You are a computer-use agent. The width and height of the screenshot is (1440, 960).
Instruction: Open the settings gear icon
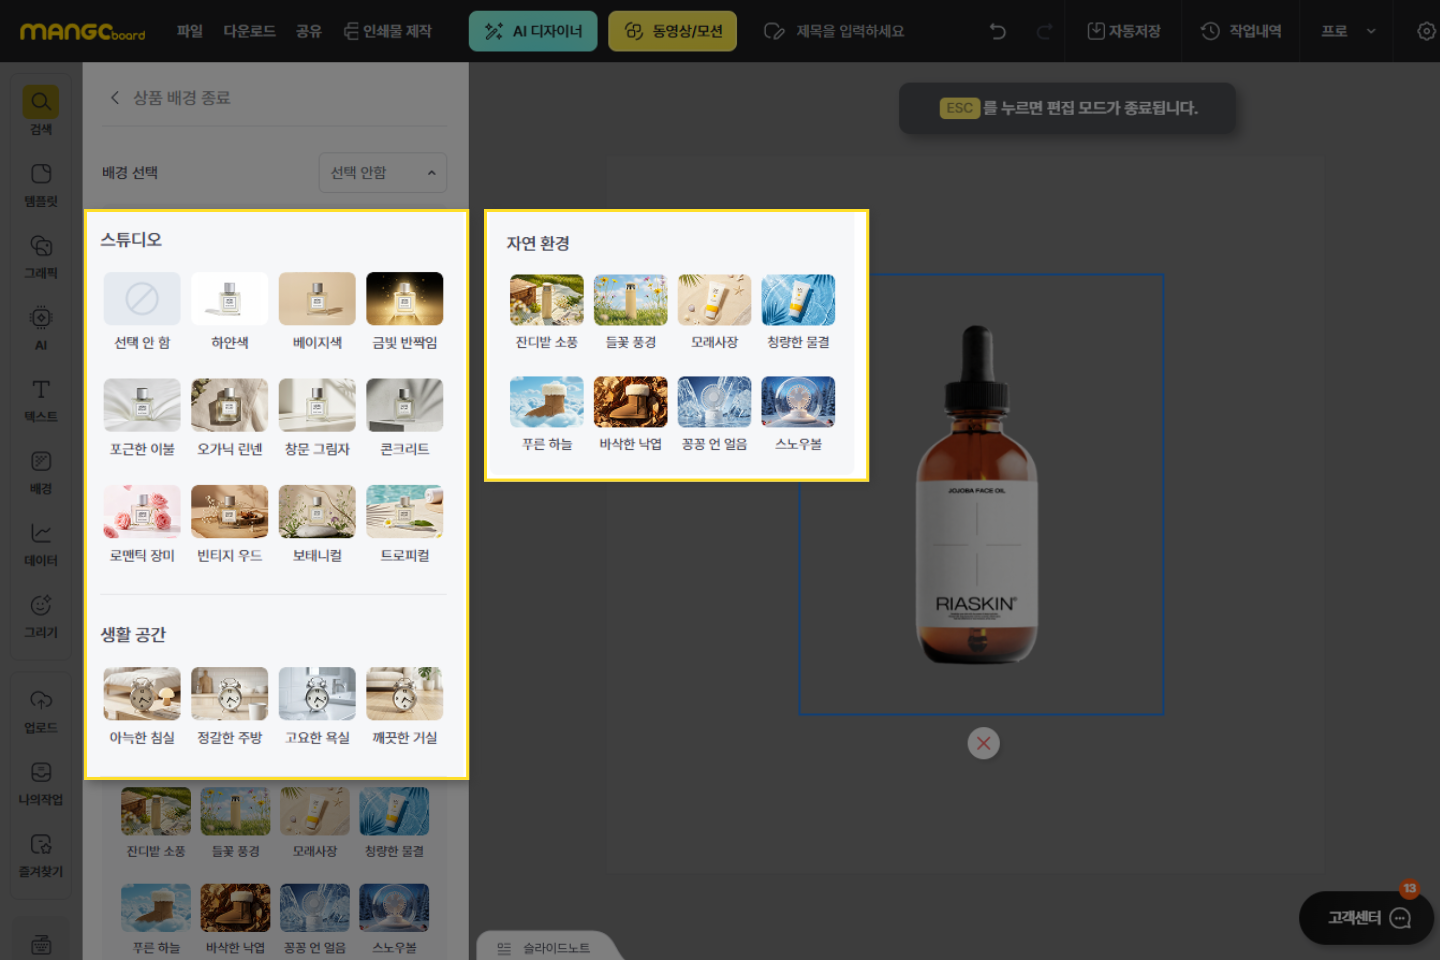pos(1426,31)
